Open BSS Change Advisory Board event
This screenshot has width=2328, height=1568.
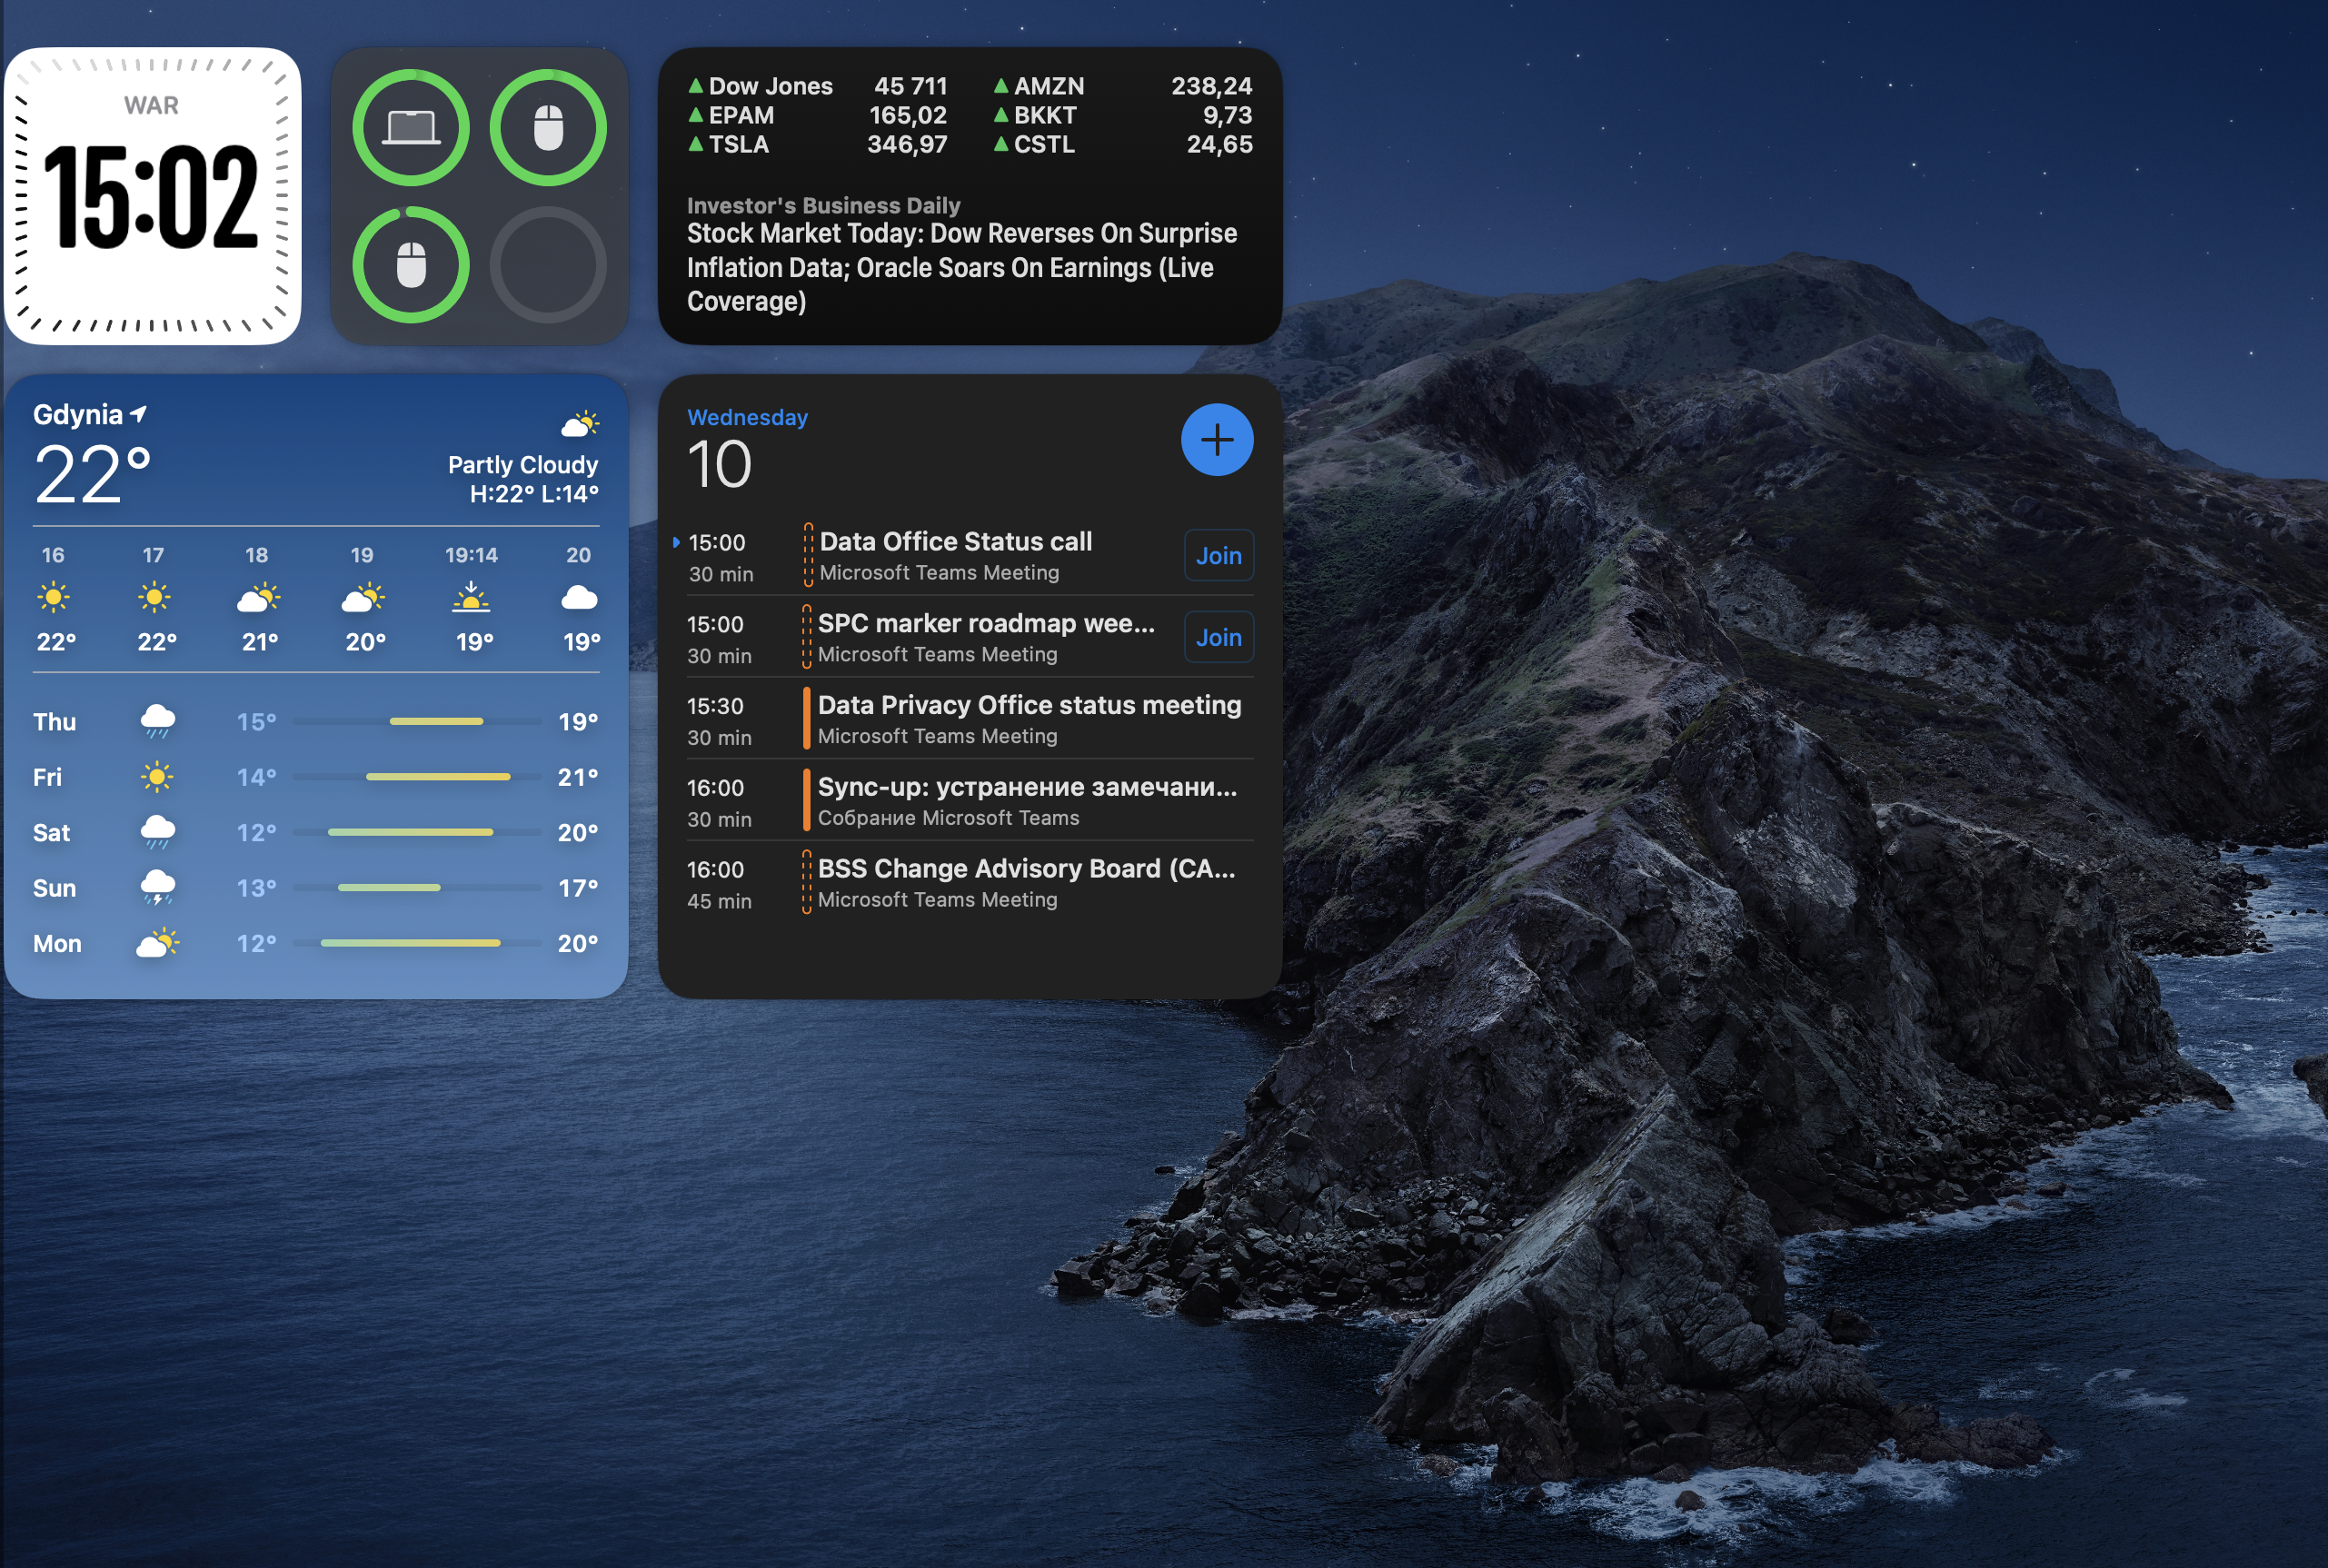pos(1025,869)
